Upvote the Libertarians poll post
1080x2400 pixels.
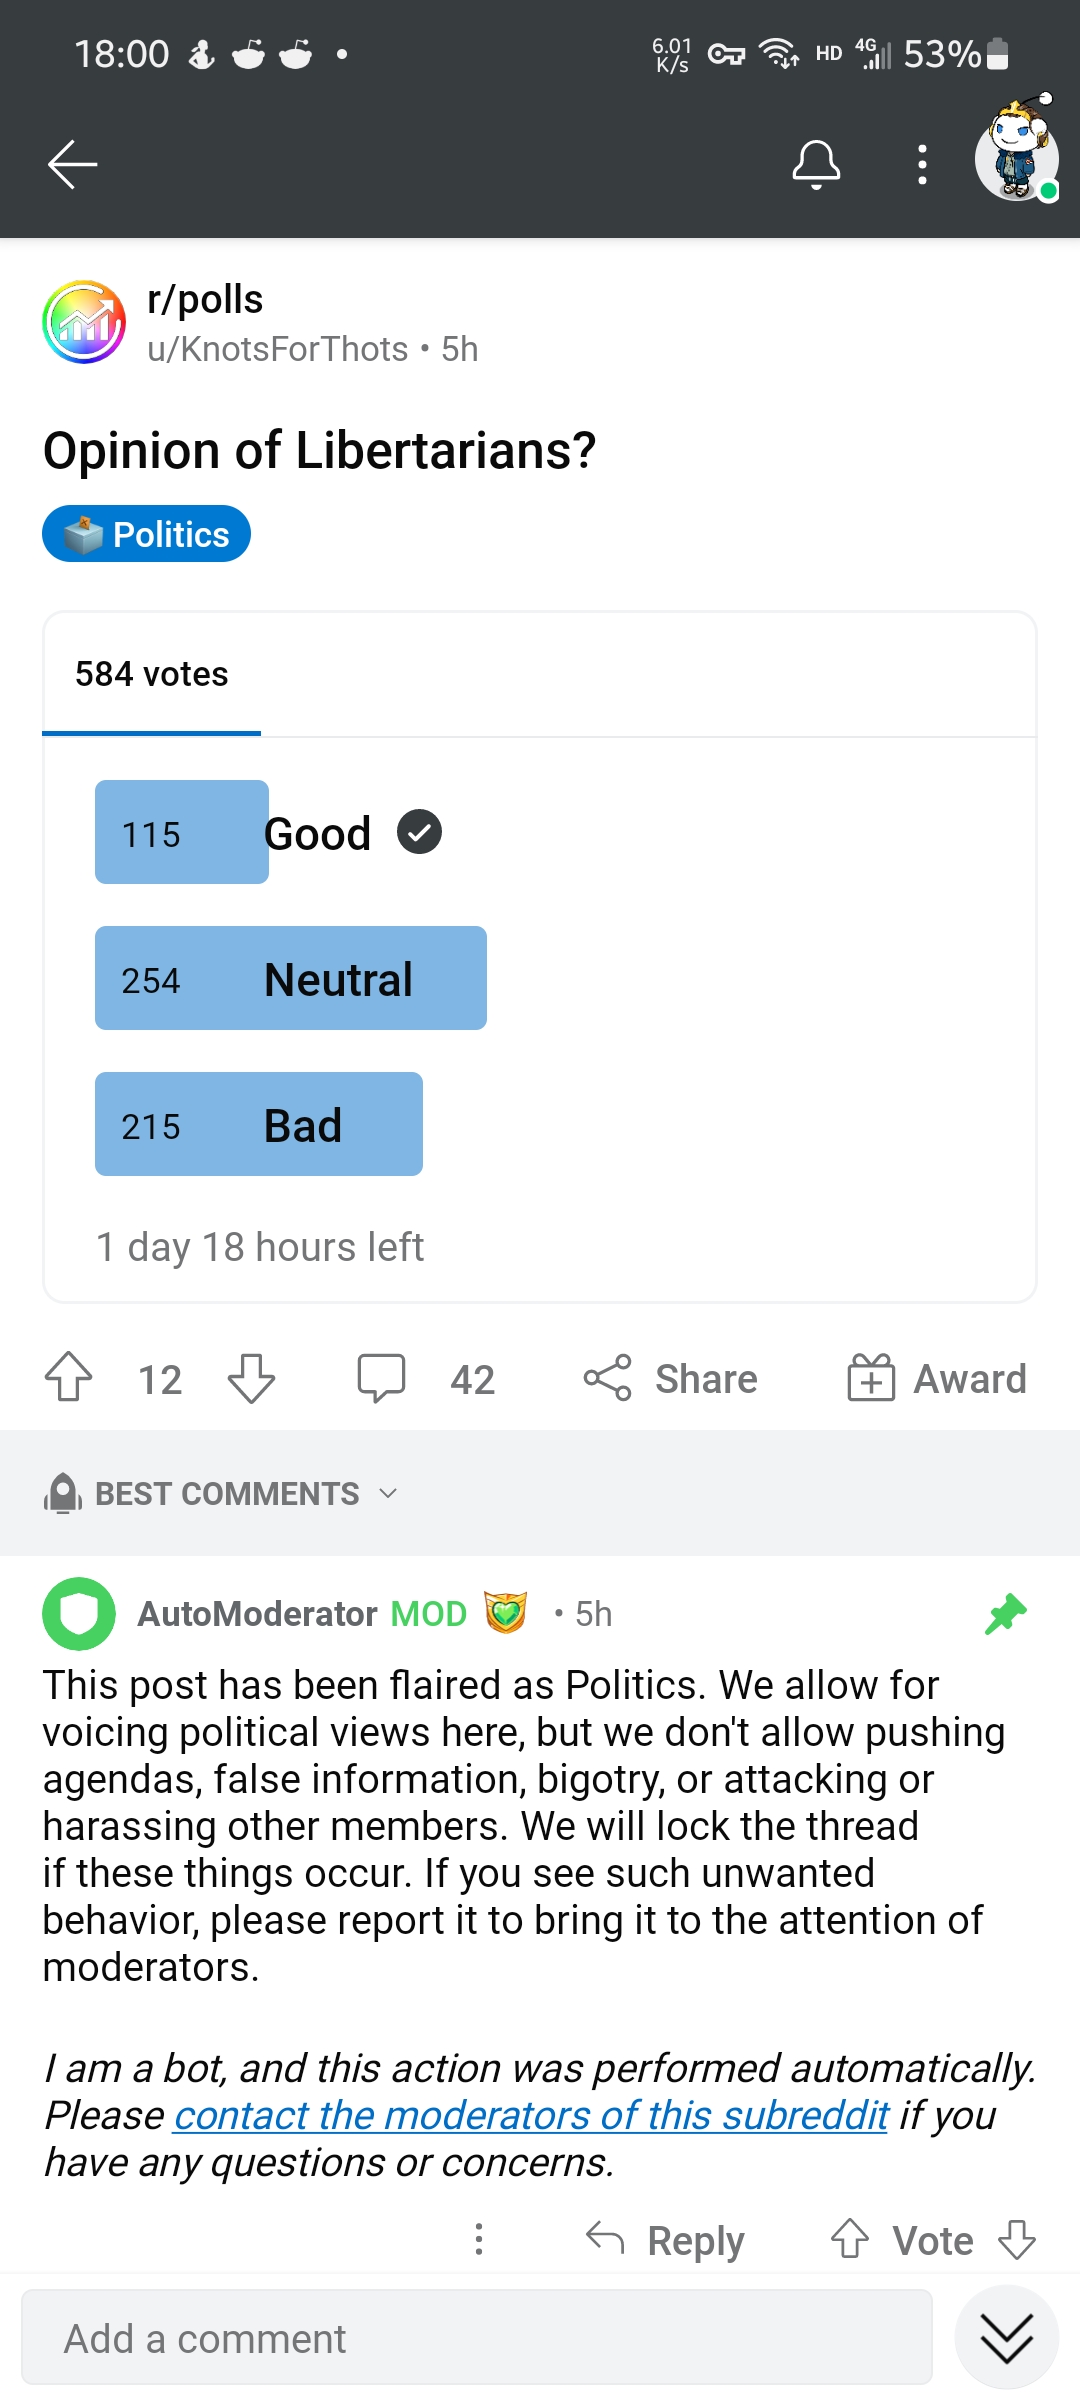[69, 1378]
